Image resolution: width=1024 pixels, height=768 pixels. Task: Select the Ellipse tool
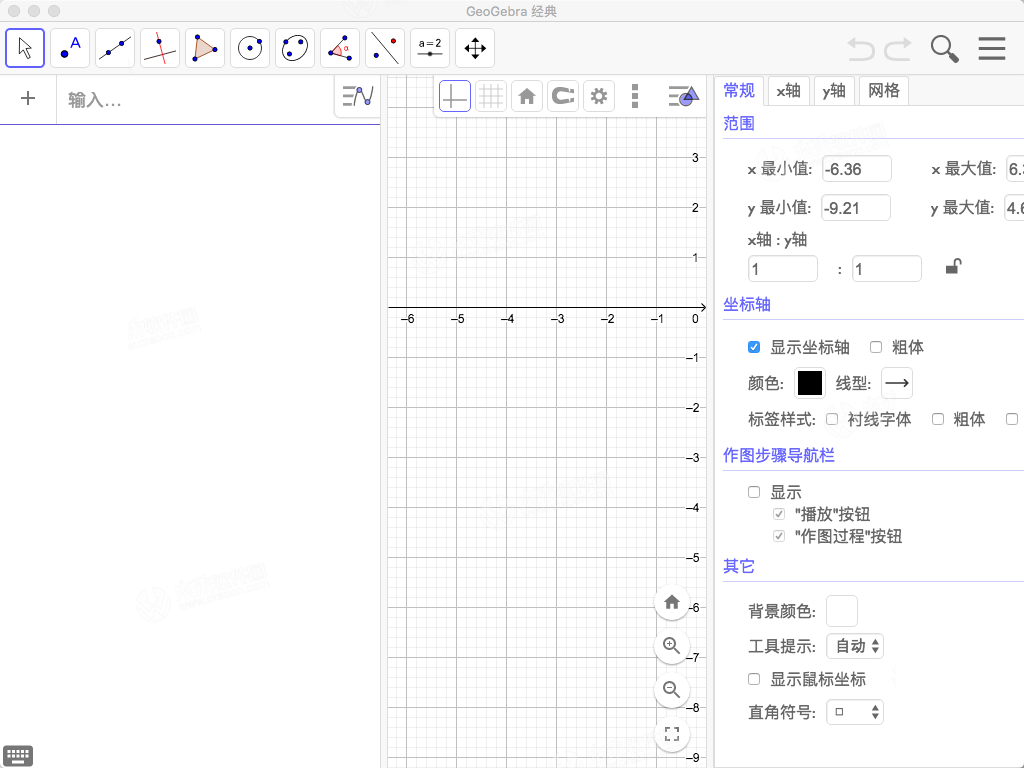click(295, 48)
